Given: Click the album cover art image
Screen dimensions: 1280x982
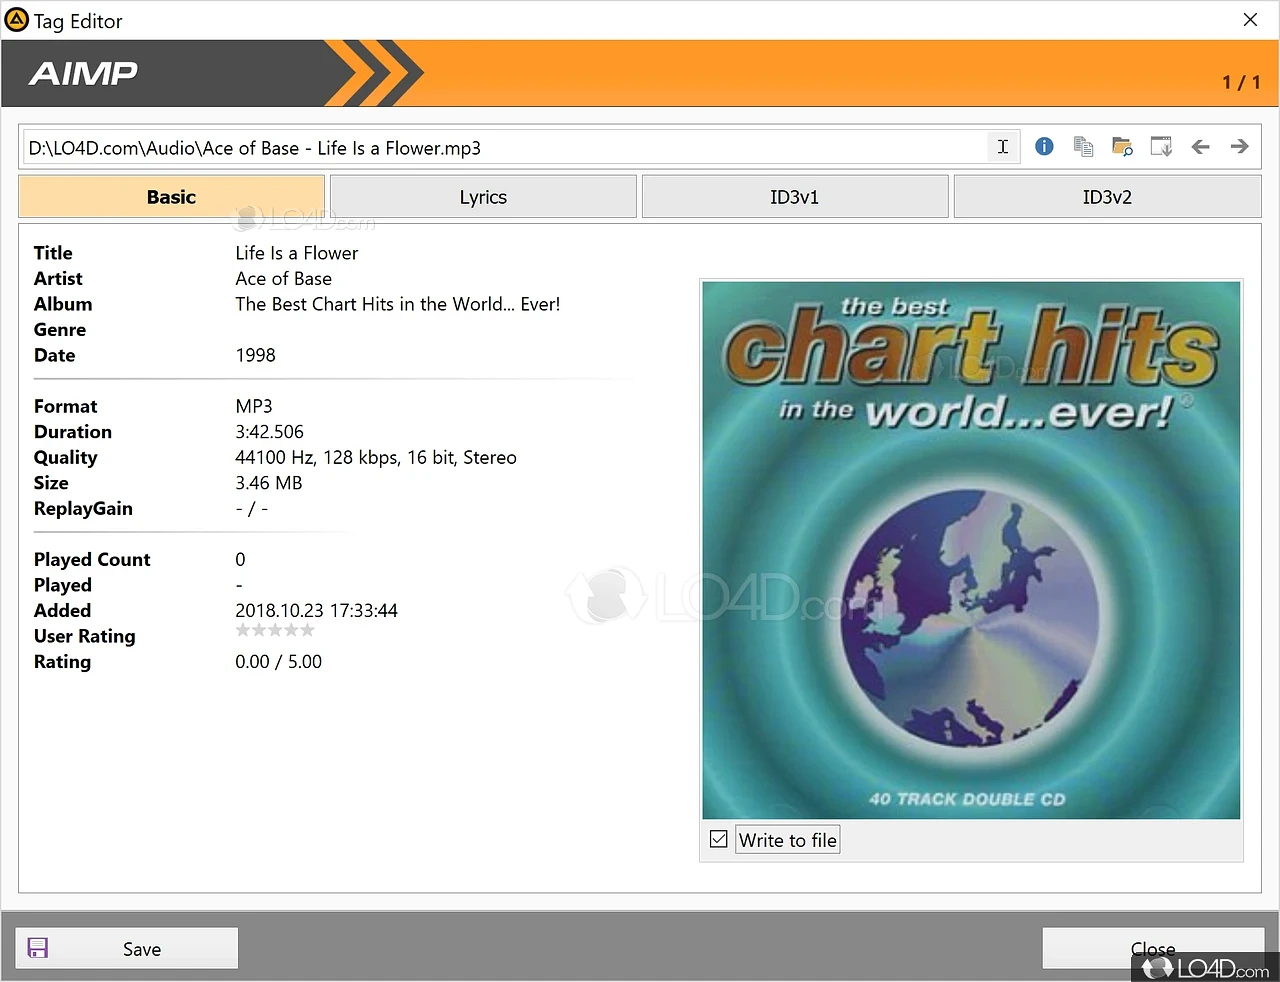Looking at the screenshot, I should point(971,550).
